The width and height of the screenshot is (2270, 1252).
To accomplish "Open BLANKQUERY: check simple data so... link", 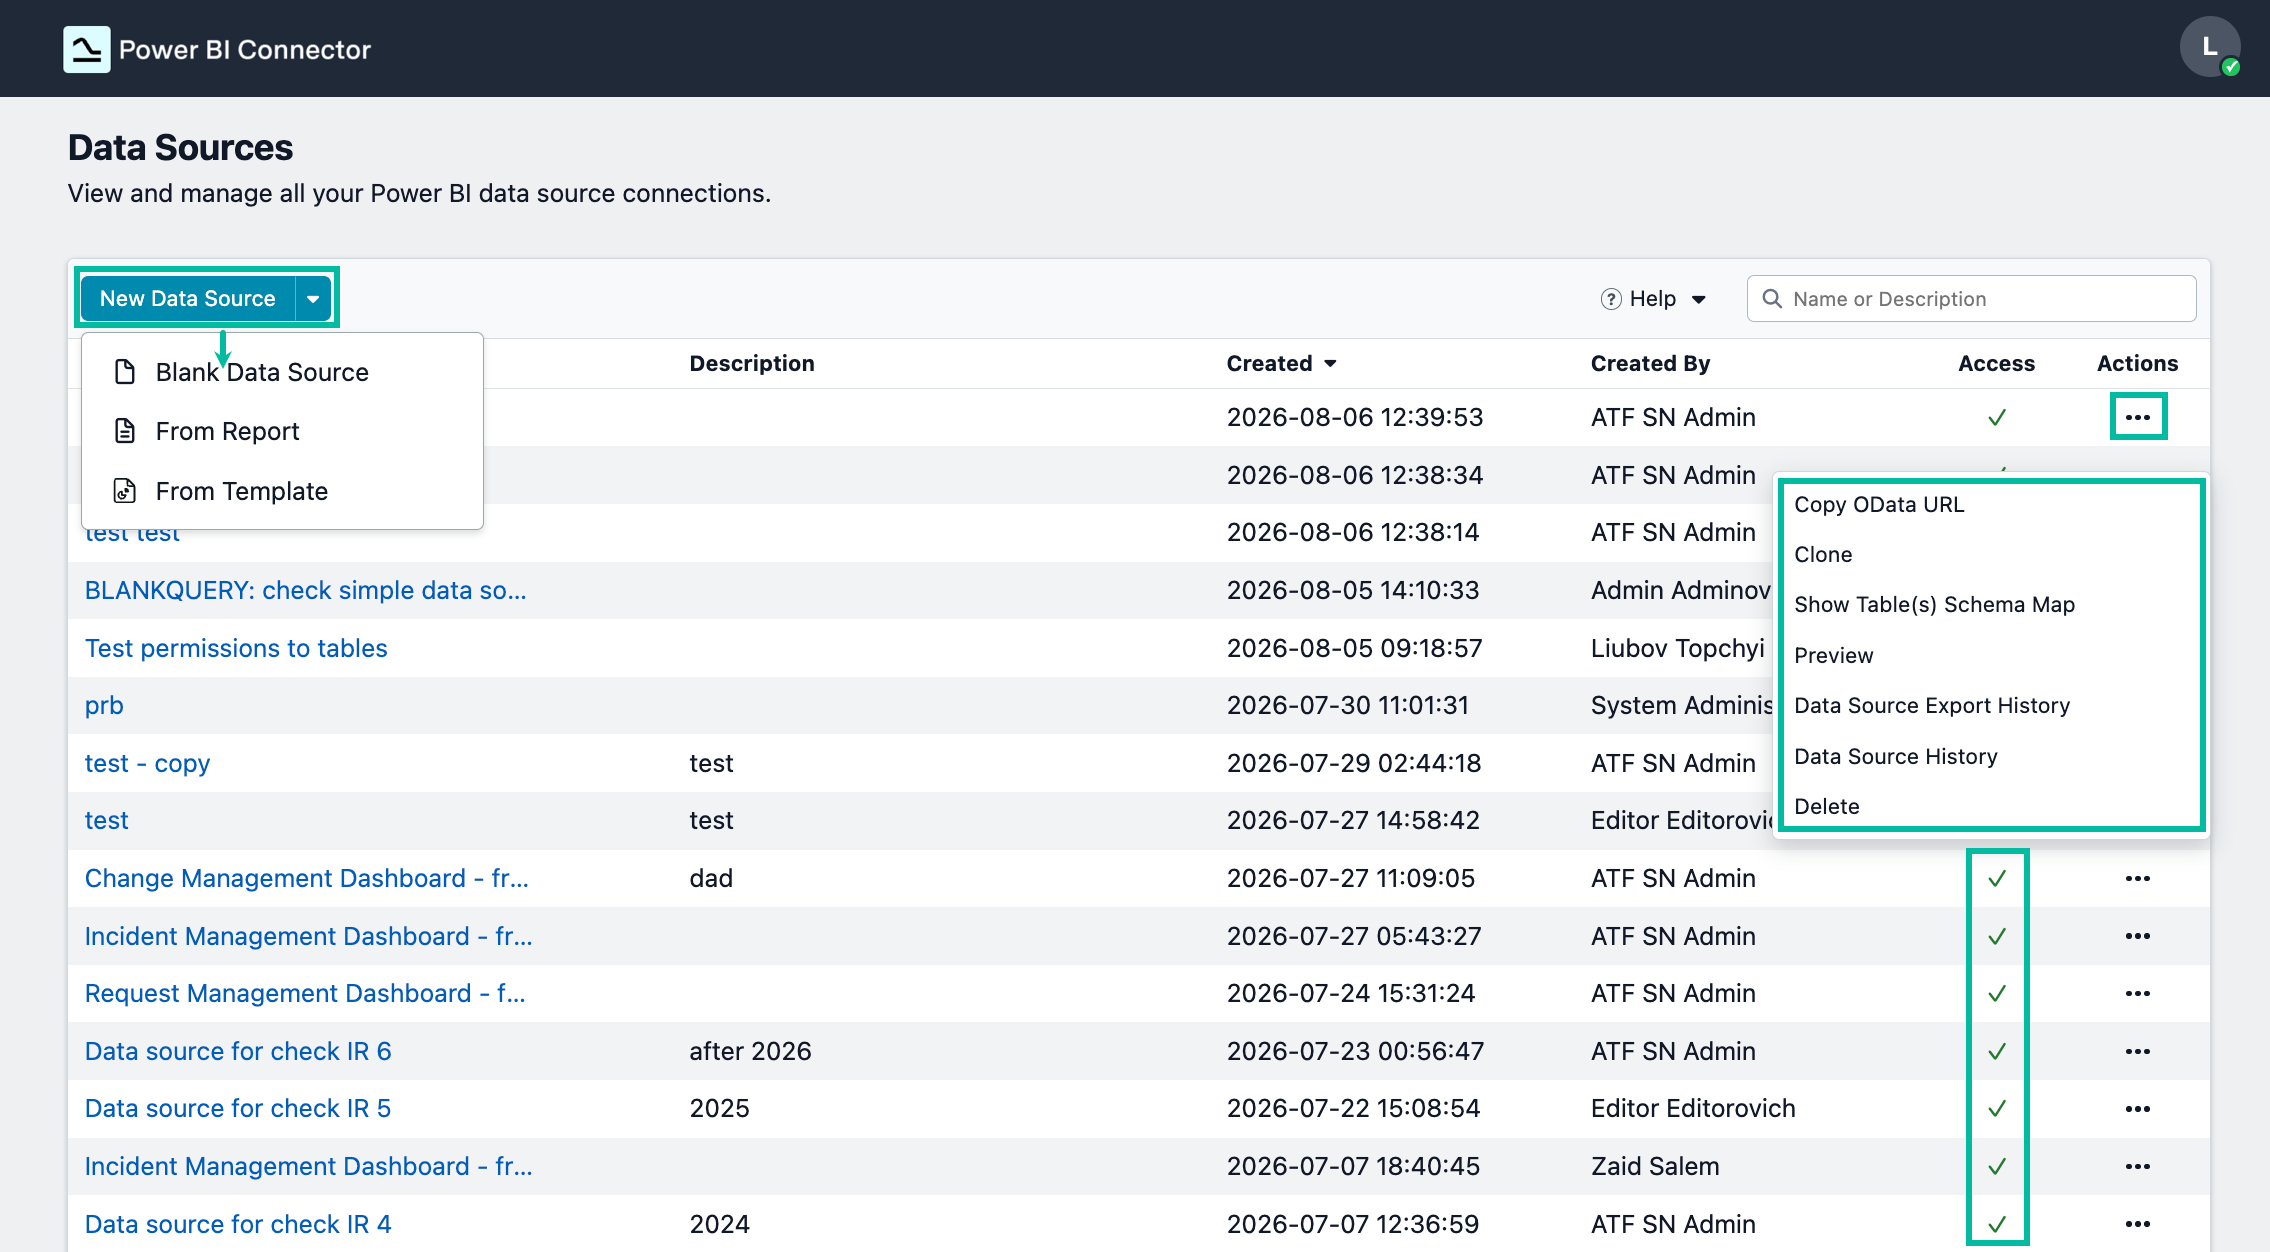I will pyautogui.click(x=305, y=590).
